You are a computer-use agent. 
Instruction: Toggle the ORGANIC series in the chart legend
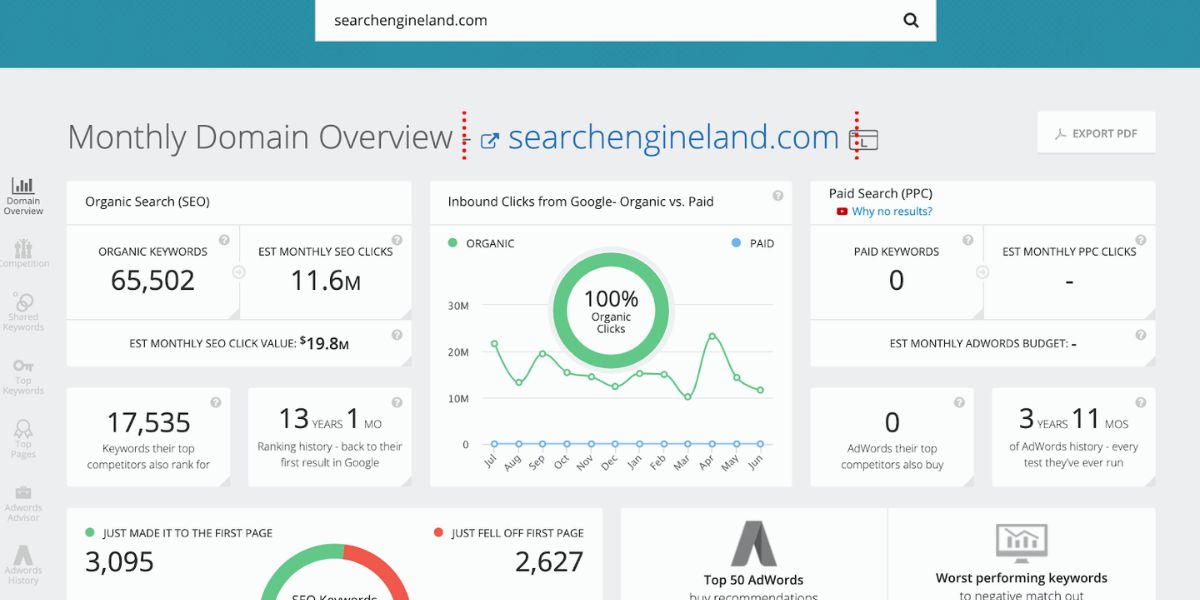coord(481,243)
